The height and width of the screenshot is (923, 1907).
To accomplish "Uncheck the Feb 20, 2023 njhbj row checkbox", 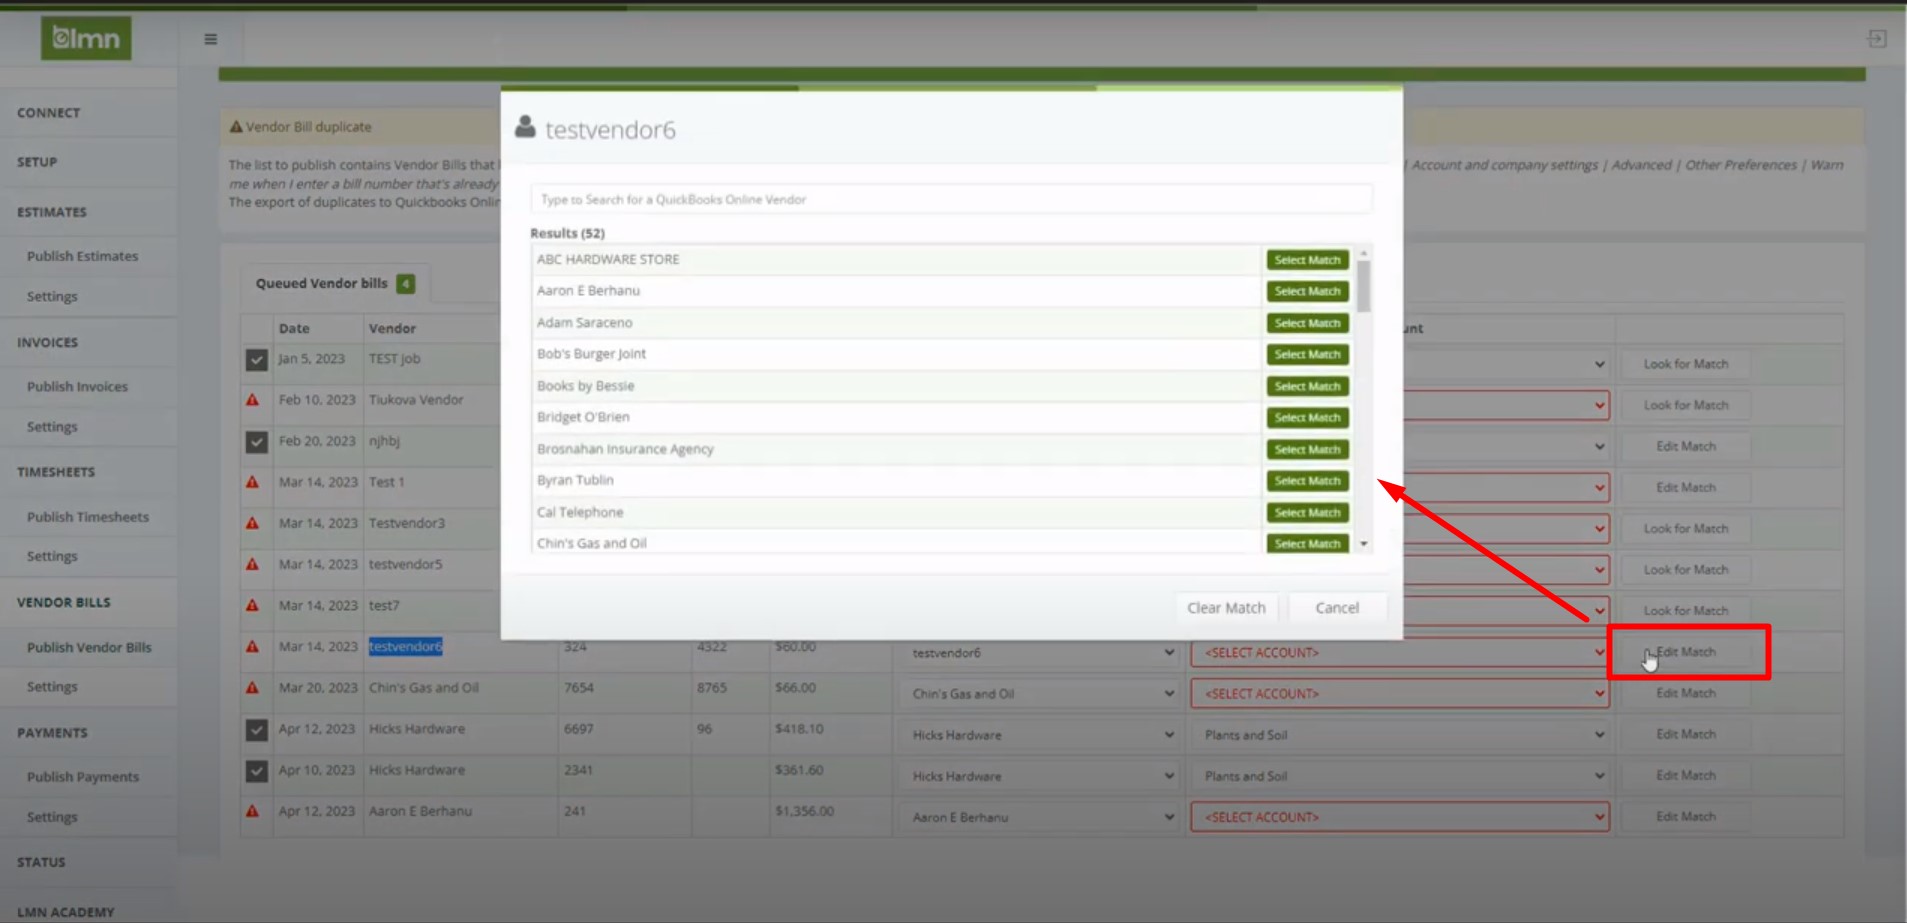I will click(x=256, y=441).
